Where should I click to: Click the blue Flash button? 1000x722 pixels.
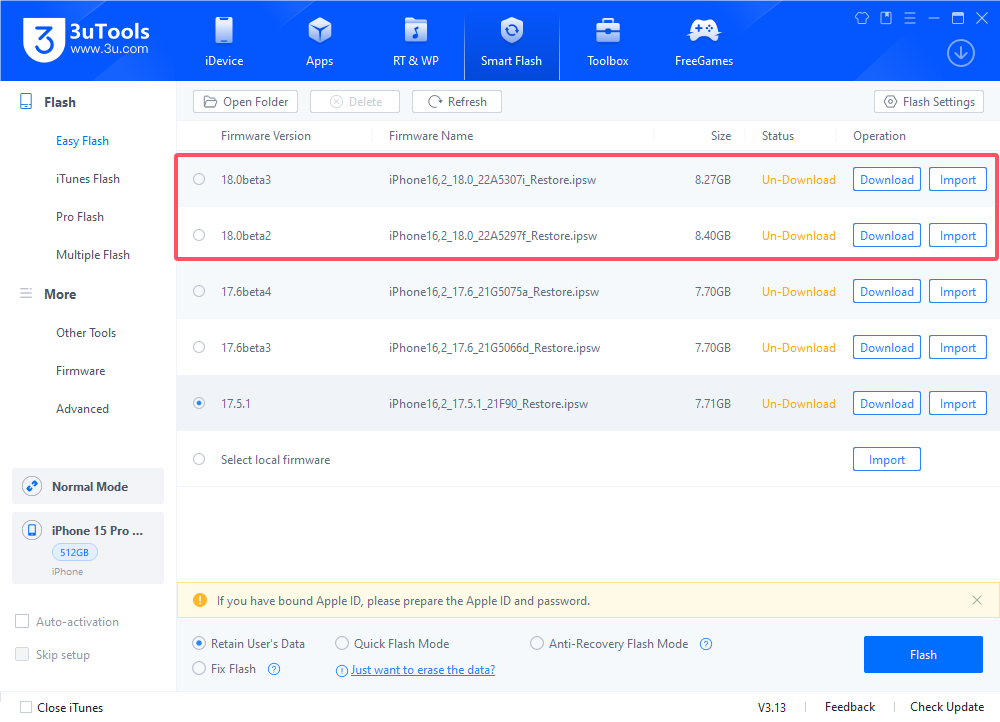coord(923,654)
